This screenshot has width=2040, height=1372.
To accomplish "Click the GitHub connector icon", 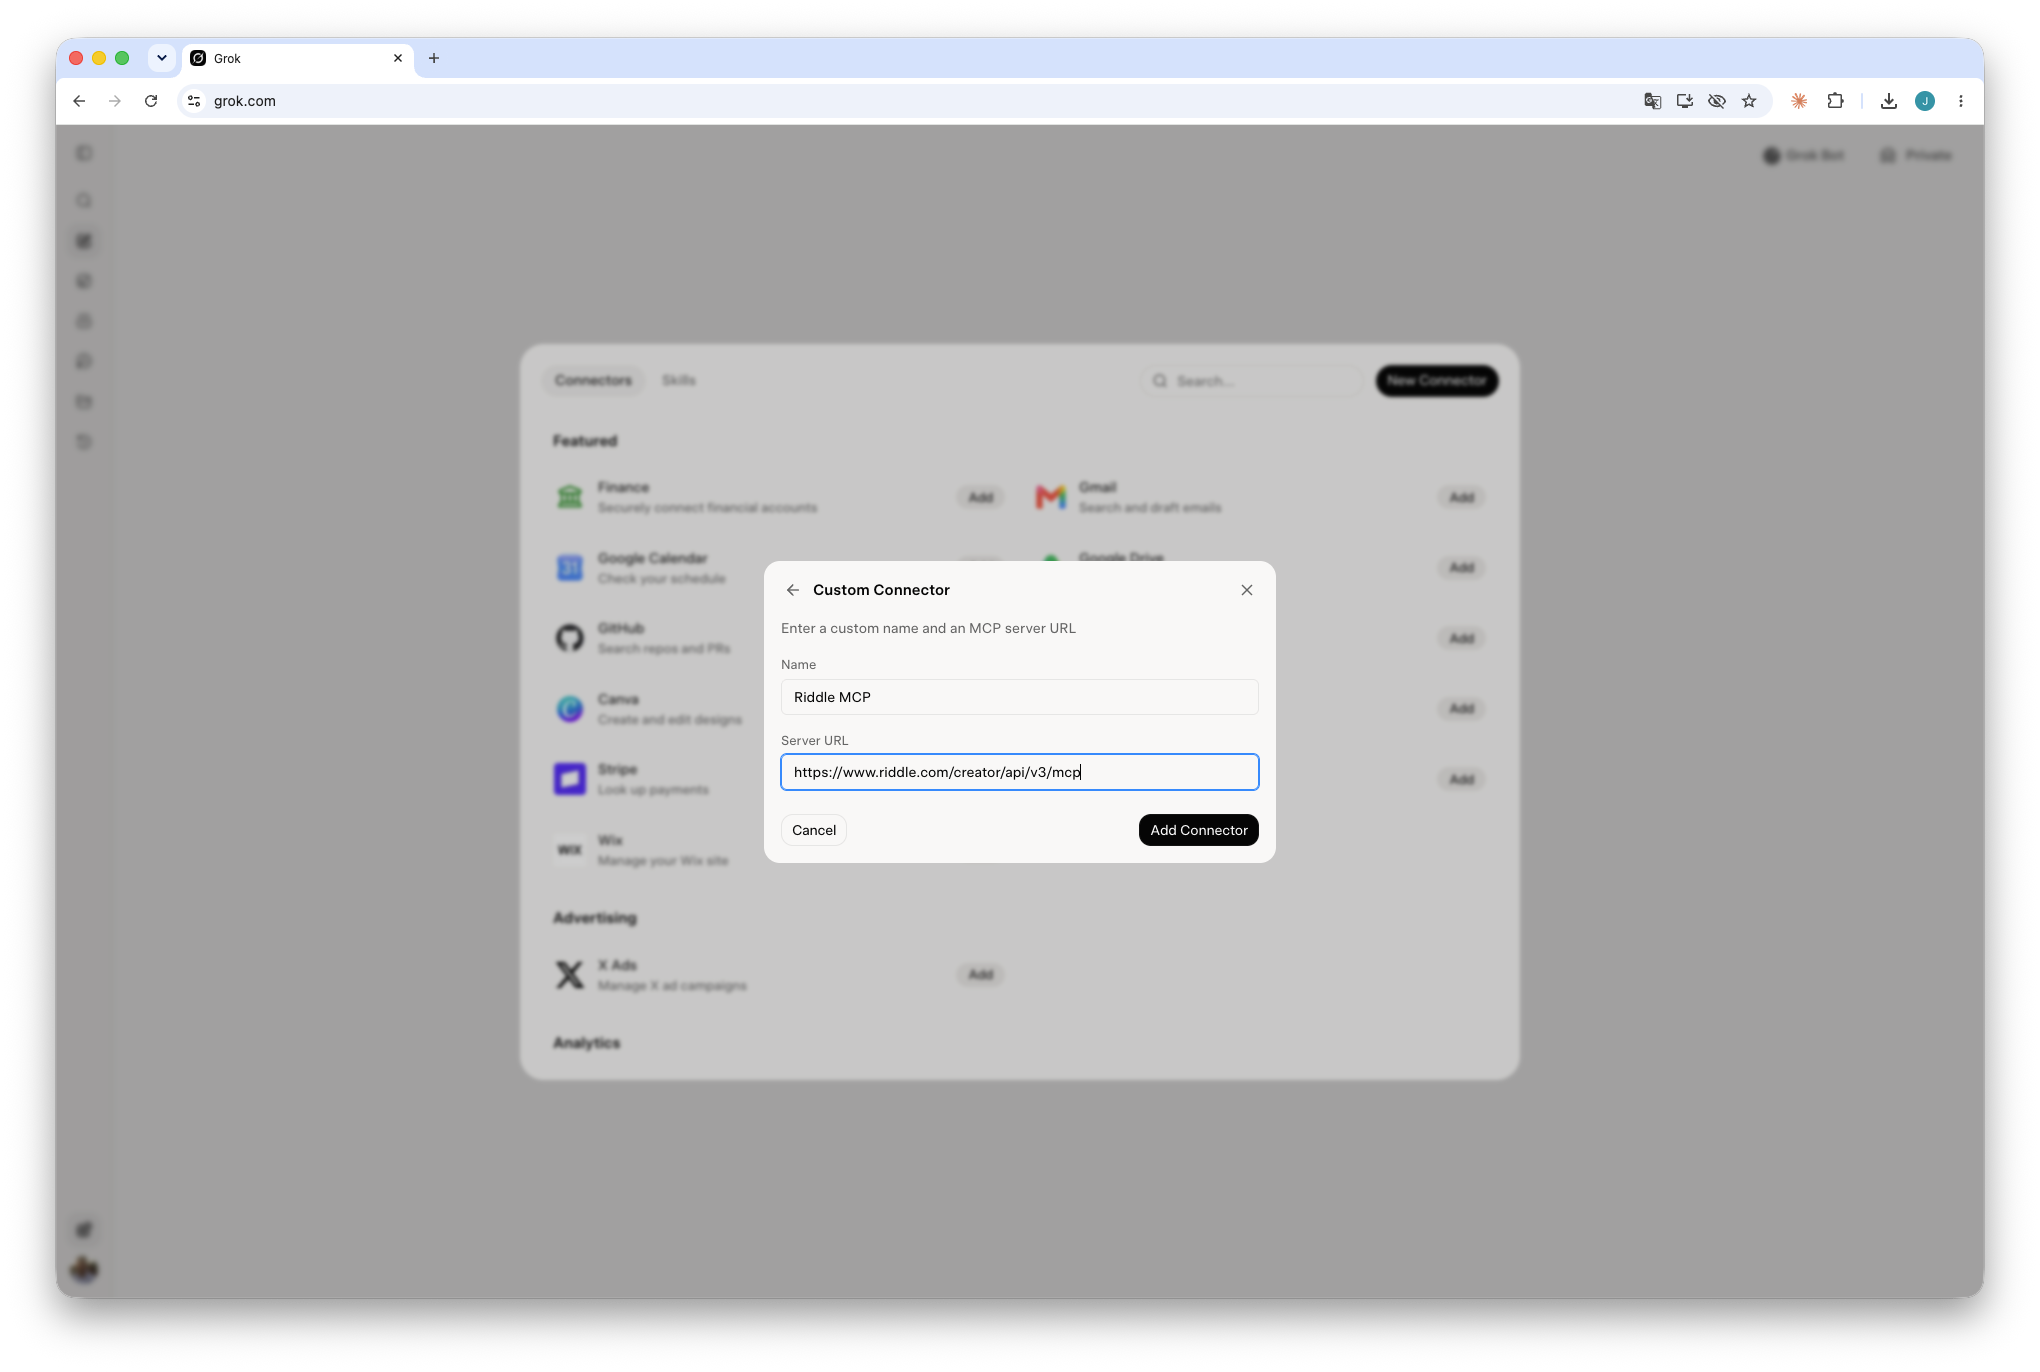I will point(570,638).
